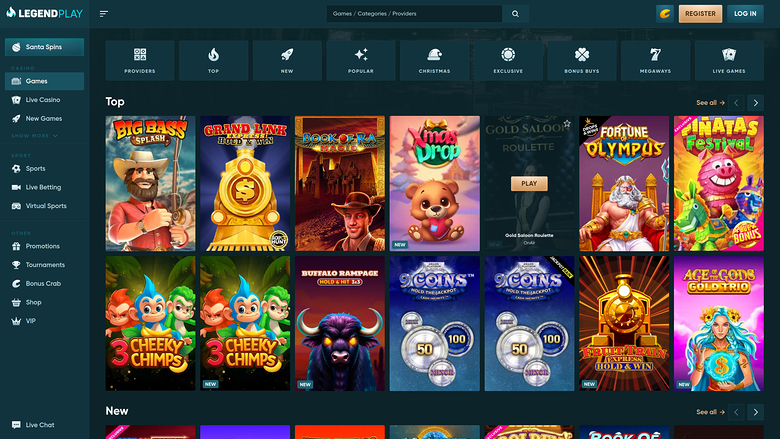Open 9 Coins thumbnail with jackpot ribbon
The width and height of the screenshot is (780, 439).
(529, 324)
